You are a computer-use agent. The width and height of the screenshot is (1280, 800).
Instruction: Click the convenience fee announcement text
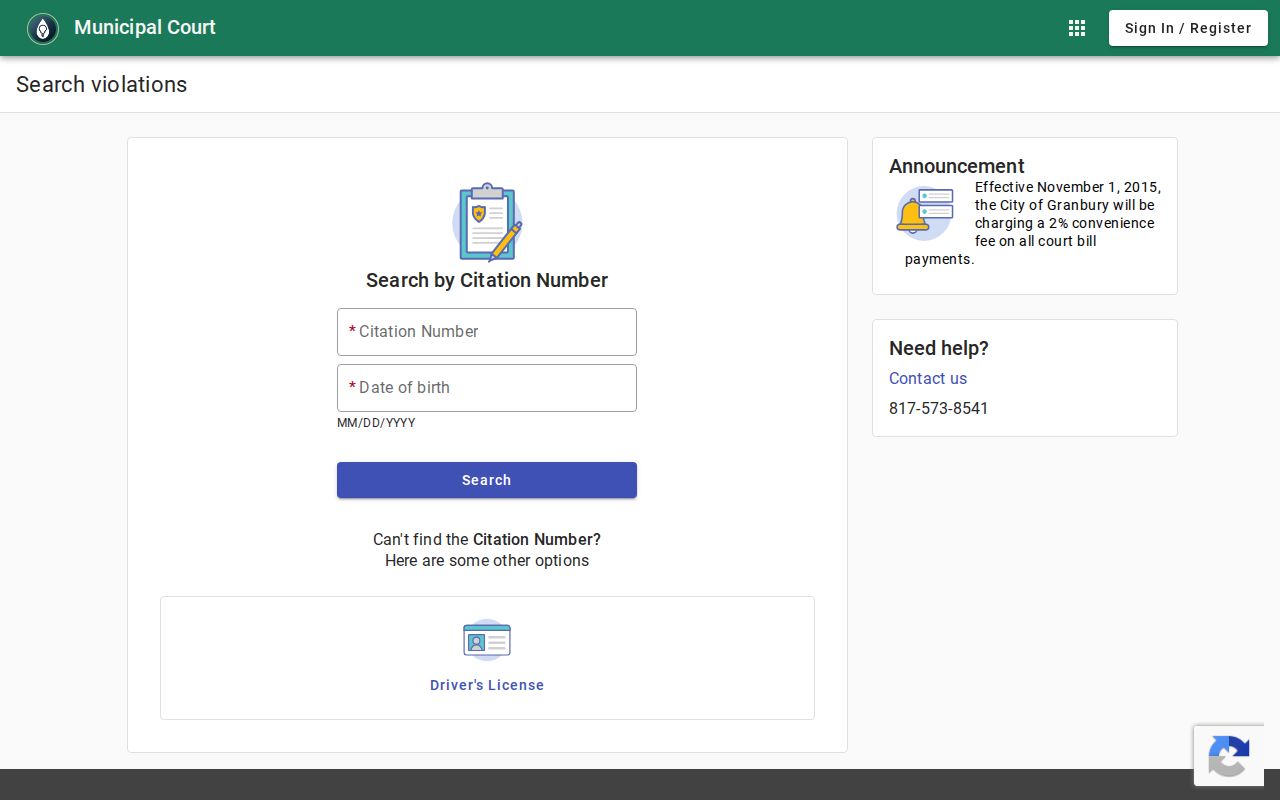click(x=1033, y=223)
